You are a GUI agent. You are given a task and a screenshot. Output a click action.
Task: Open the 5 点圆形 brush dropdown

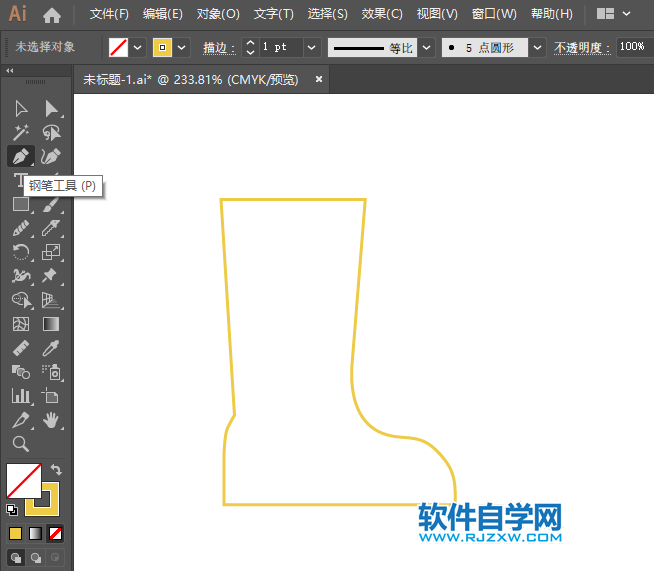[537, 47]
